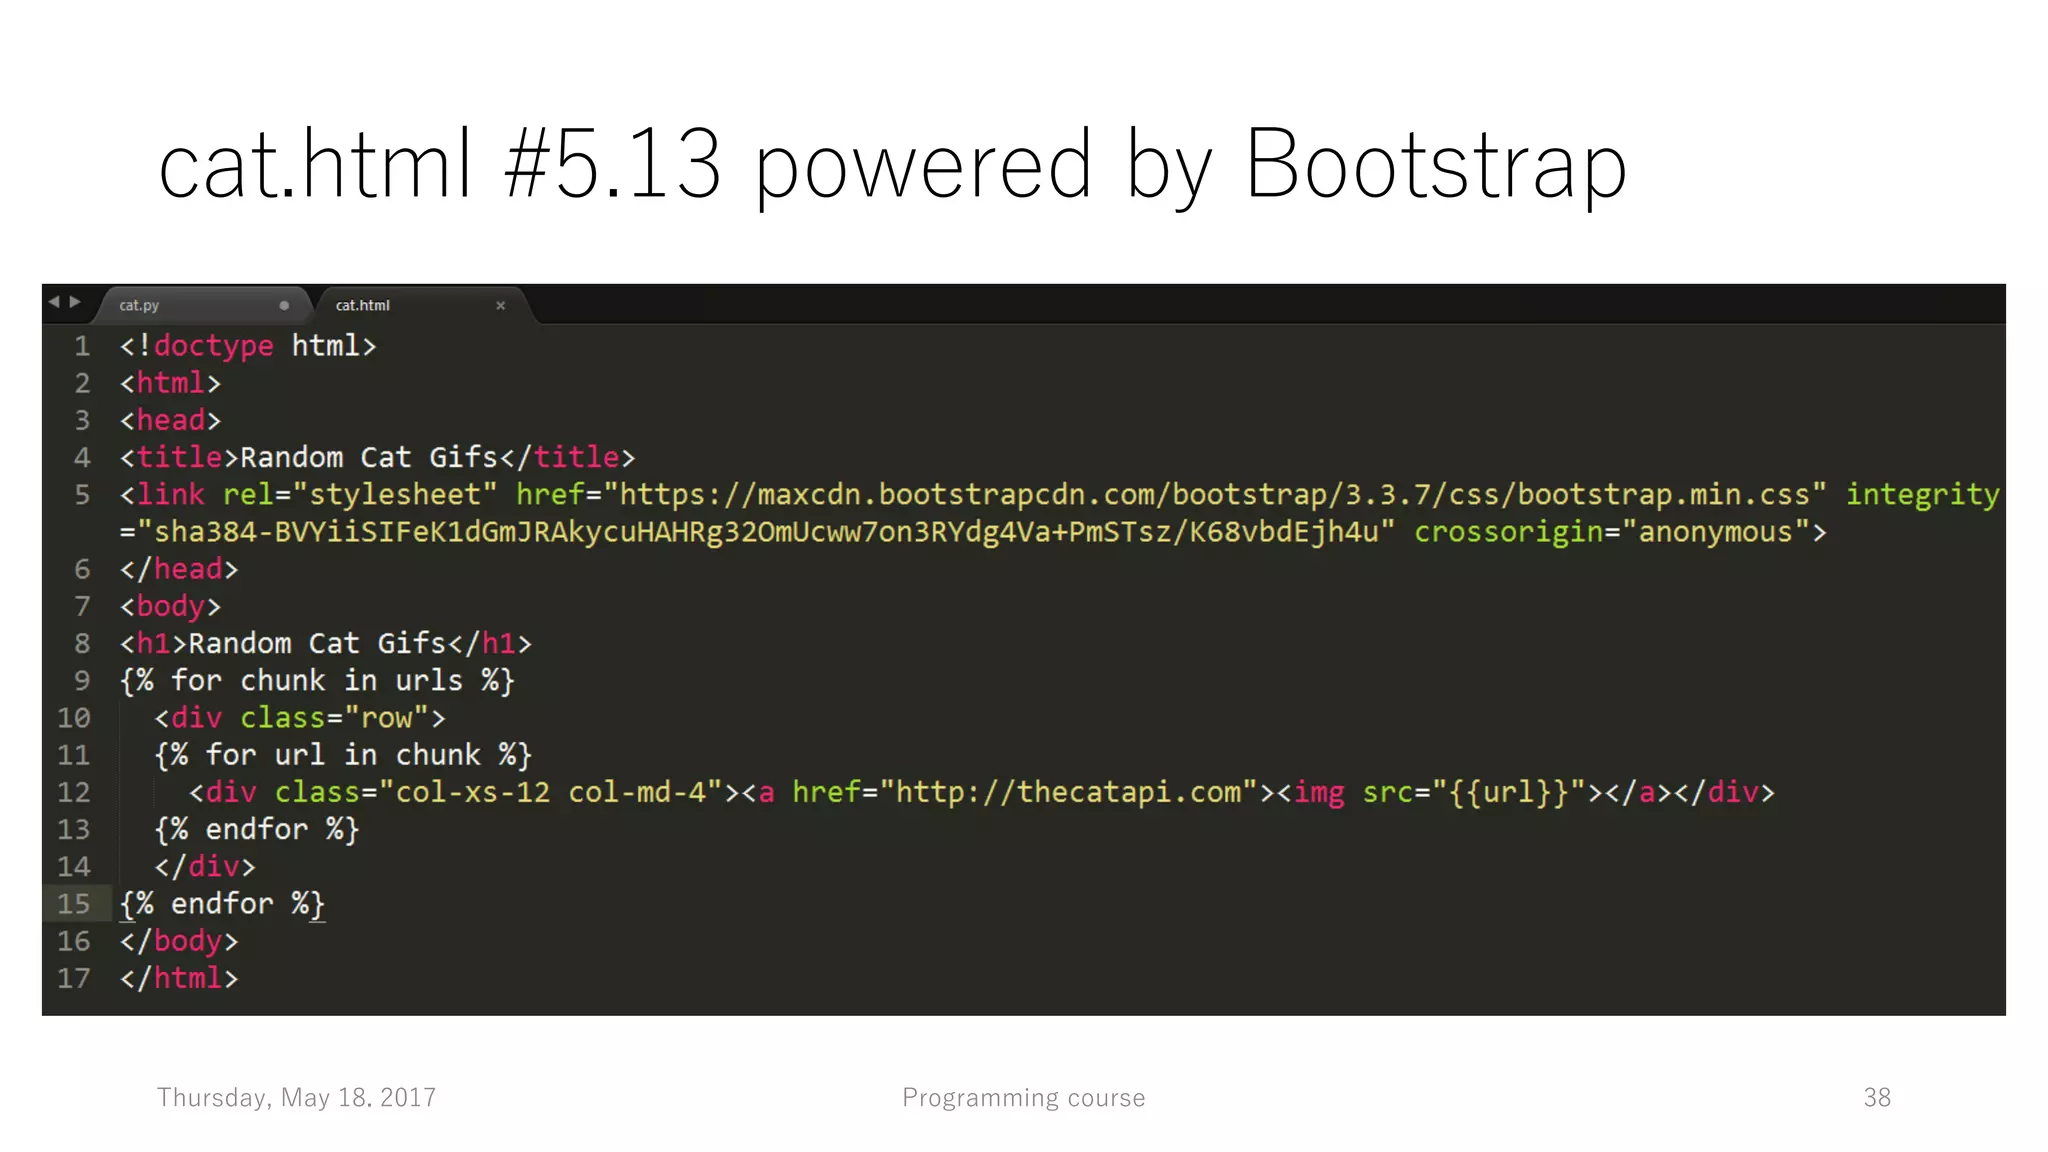Click the "anonymous" crossorigin value
The image size is (2048, 1152).
(1715, 532)
